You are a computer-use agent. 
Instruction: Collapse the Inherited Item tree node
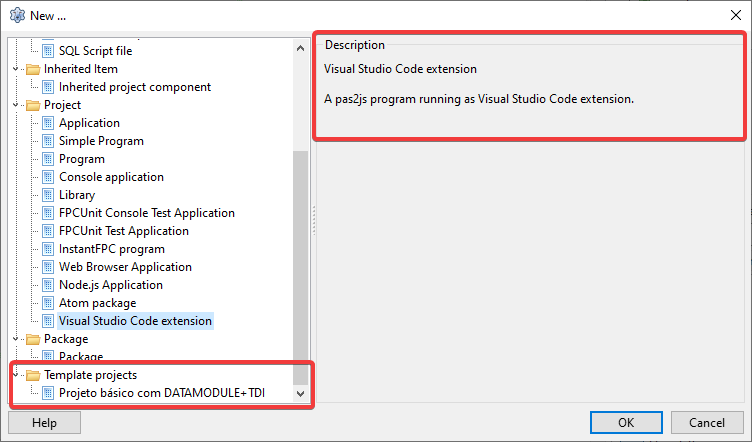coord(15,69)
